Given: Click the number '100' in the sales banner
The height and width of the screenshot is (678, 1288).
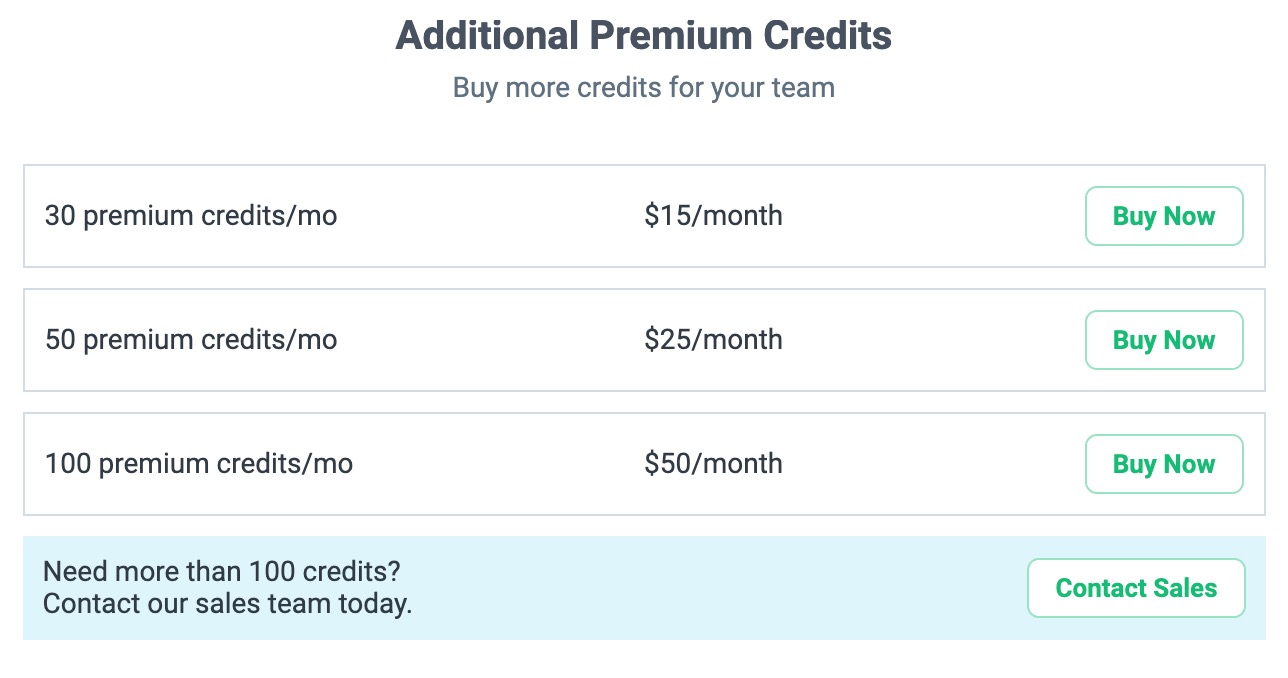Looking at the screenshot, I should click(273, 572).
